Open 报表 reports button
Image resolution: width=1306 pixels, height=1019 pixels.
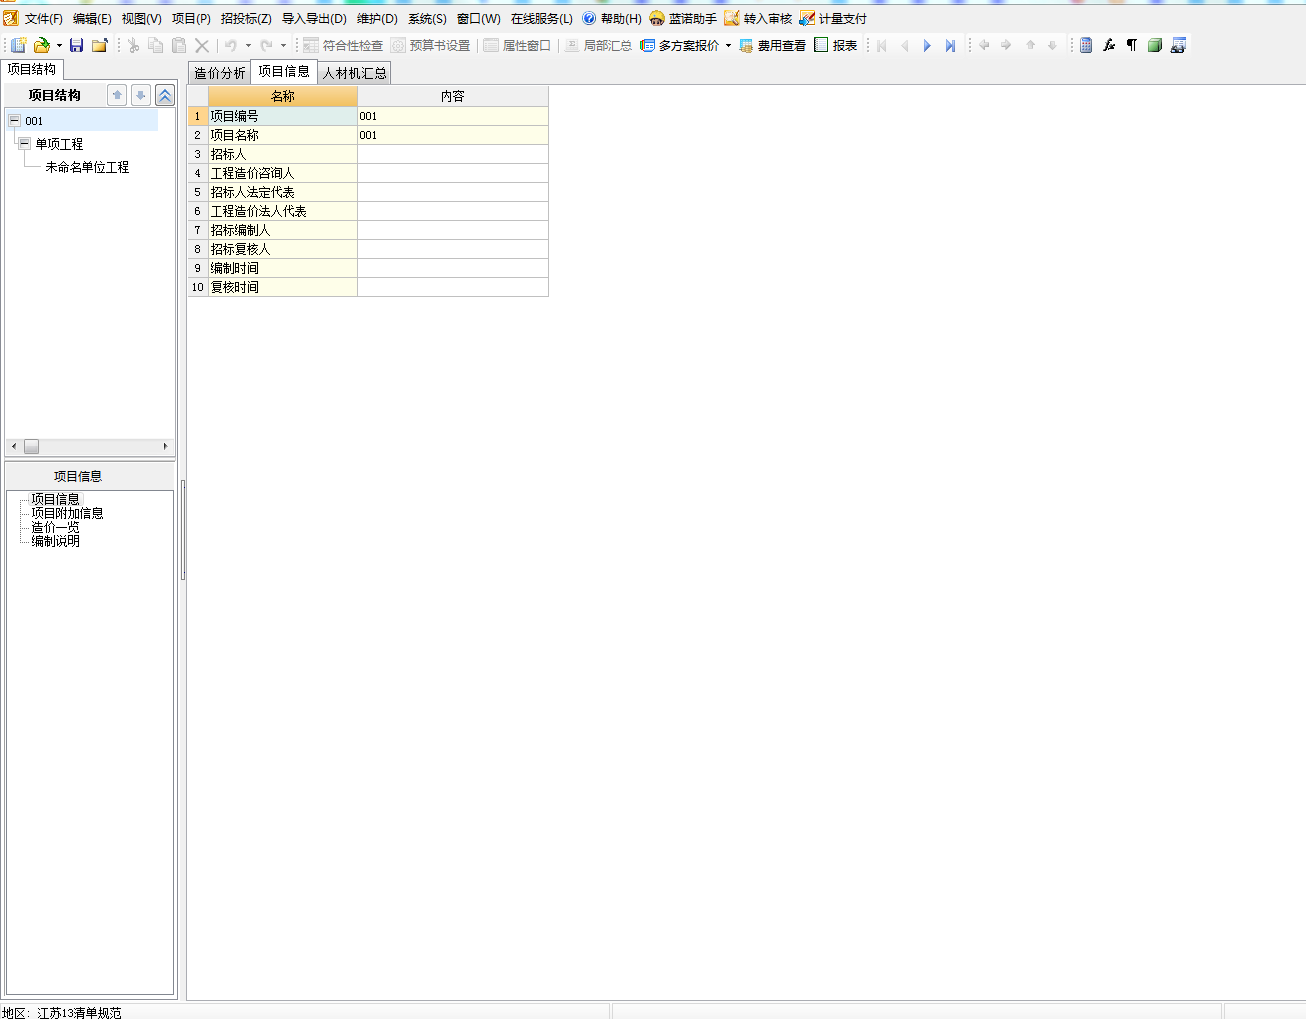(x=836, y=45)
